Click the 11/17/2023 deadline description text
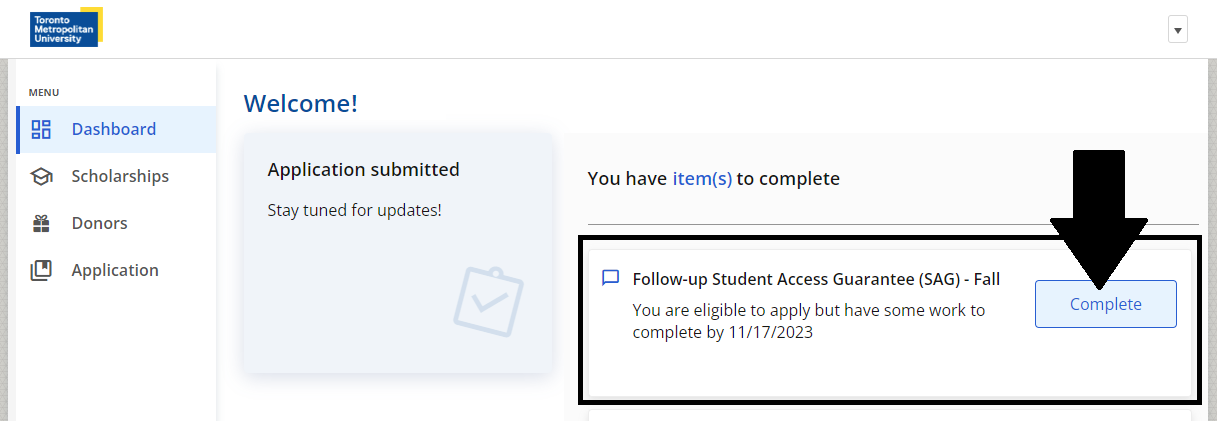The height and width of the screenshot is (421, 1217). point(808,321)
